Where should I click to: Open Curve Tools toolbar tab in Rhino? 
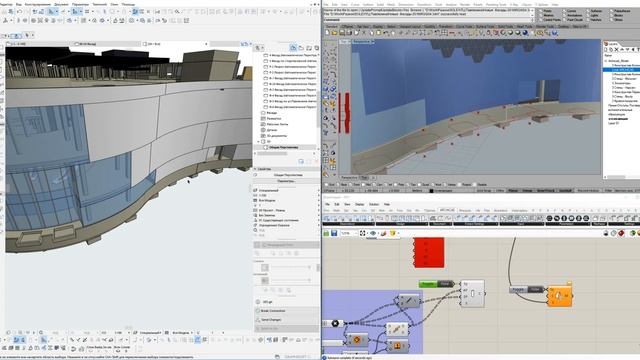tap(464, 26)
